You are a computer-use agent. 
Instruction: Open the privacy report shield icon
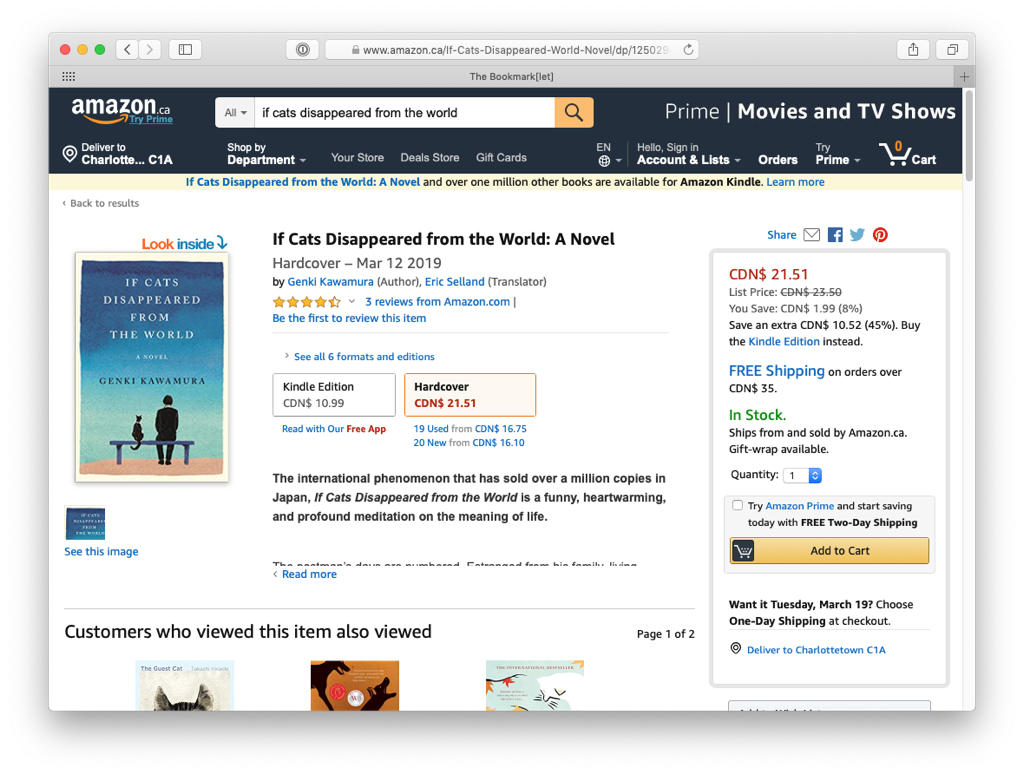tap(302, 50)
